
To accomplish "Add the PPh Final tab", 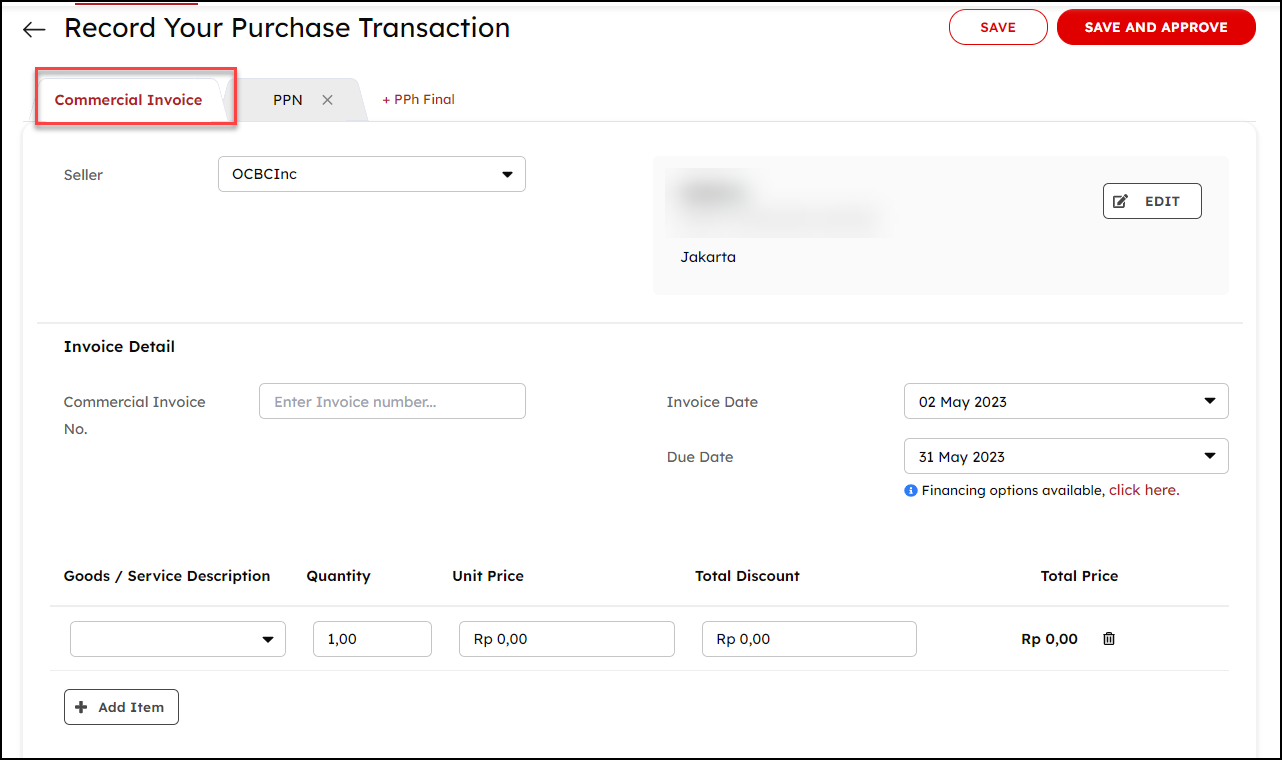I will coord(418,100).
